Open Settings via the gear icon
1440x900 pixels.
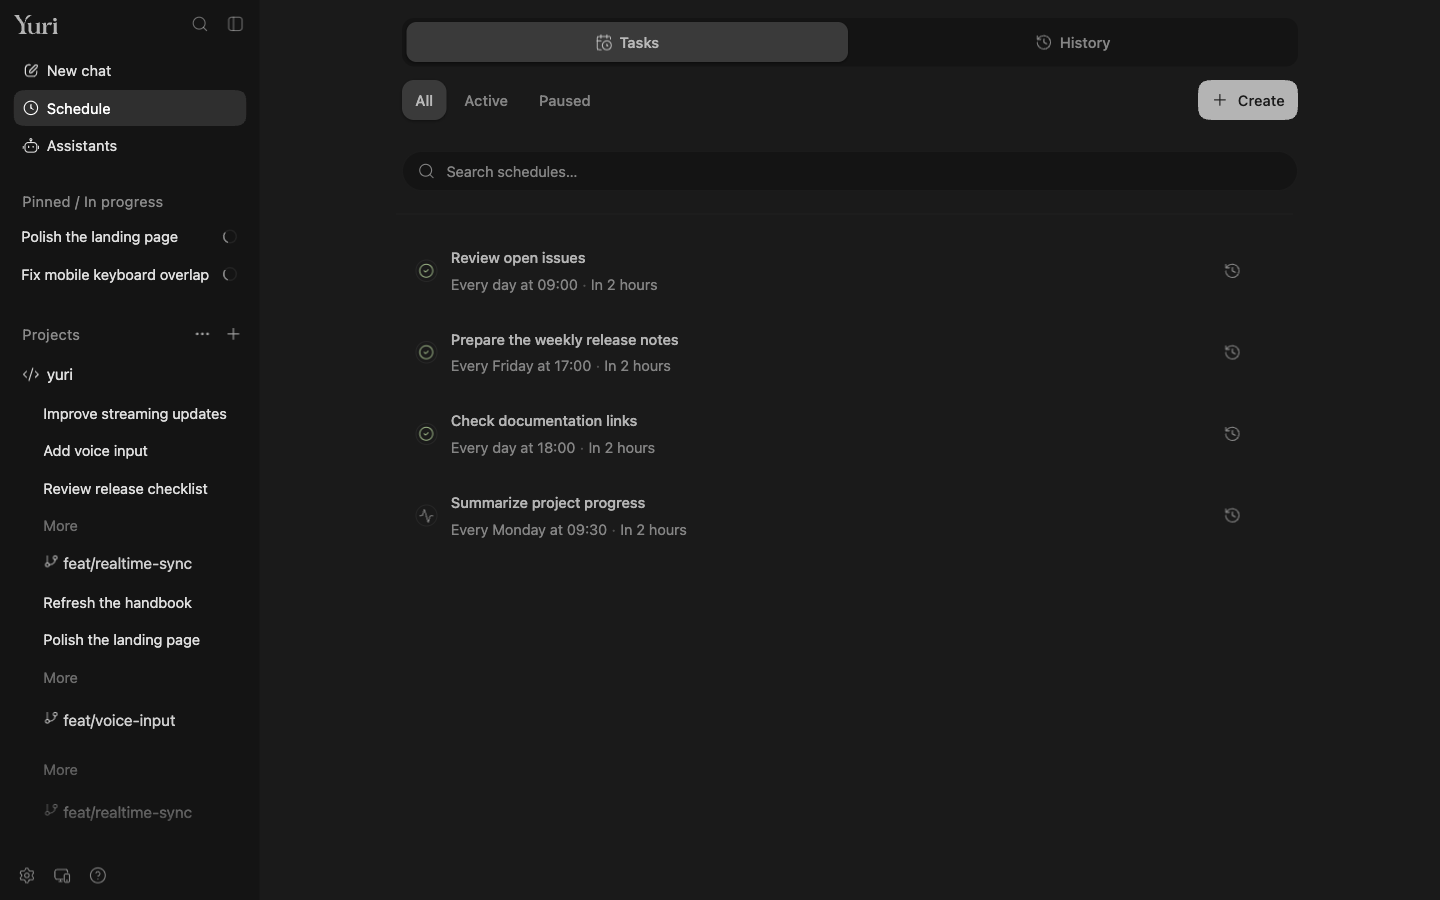point(27,876)
